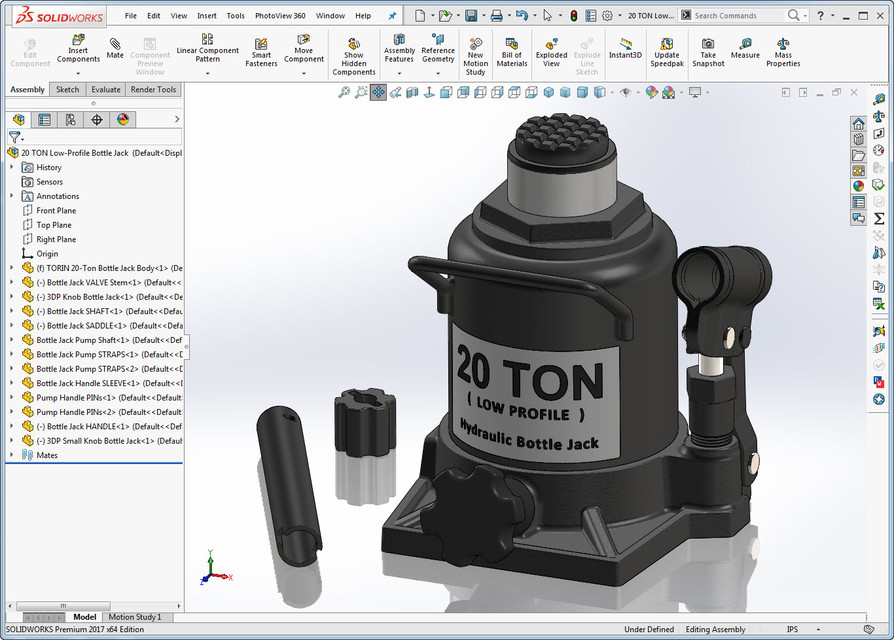Open the Edit Appearance color tool
The width and height of the screenshot is (894, 640).
coord(652,91)
